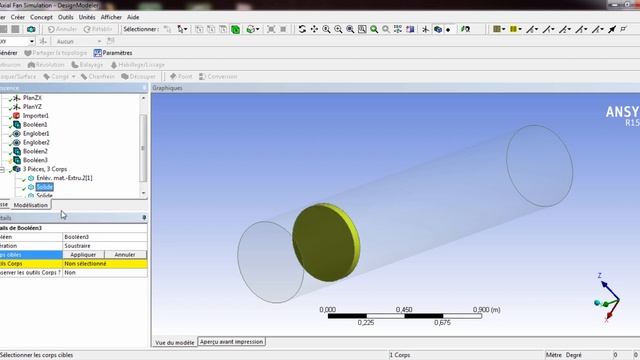This screenshot has height=360, width=640.
Task: Click the Découper tool
Action: [139, 76]
